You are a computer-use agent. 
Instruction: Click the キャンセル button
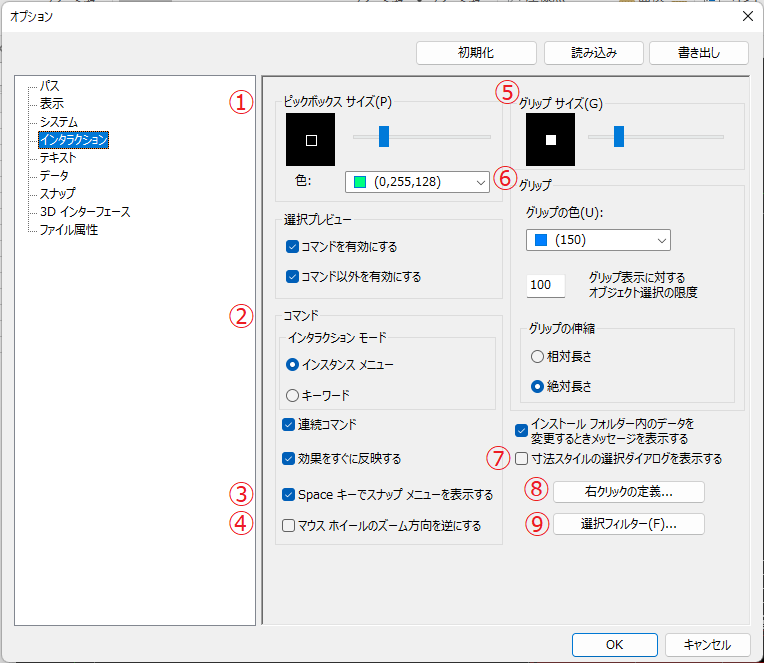click(x=707, y=645)
